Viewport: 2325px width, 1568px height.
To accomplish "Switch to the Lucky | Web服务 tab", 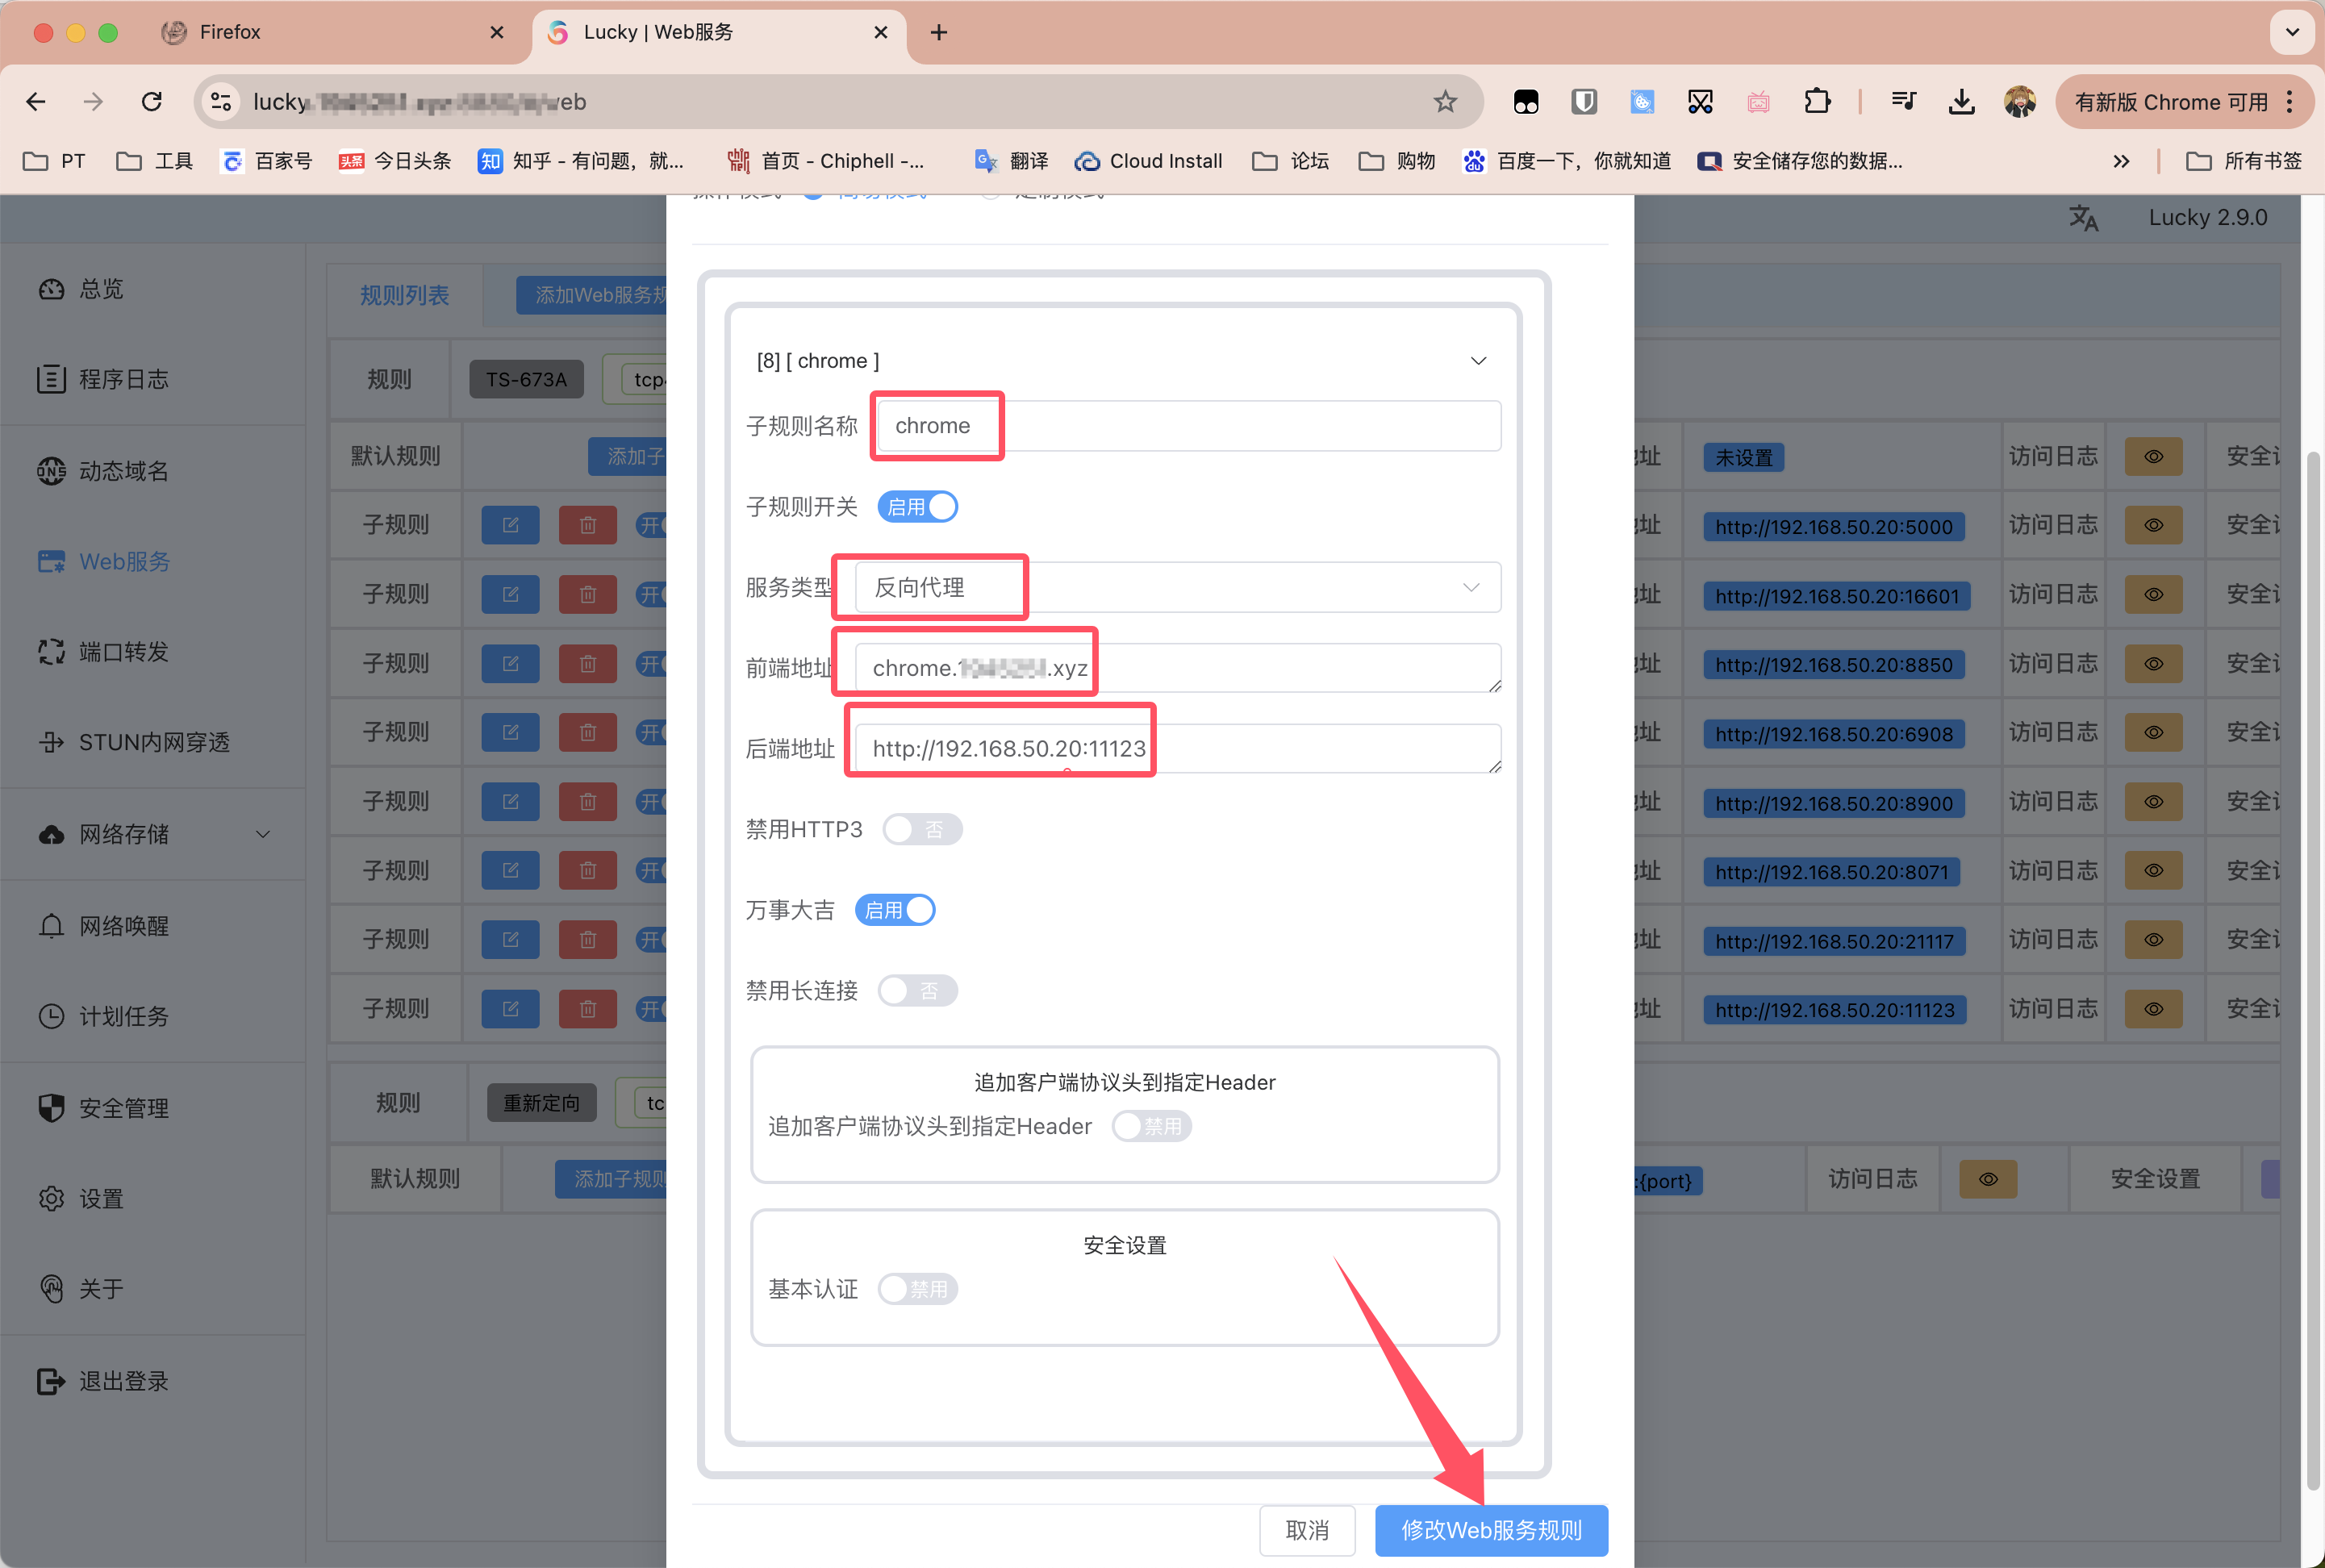I will click(x=718, y=32).
